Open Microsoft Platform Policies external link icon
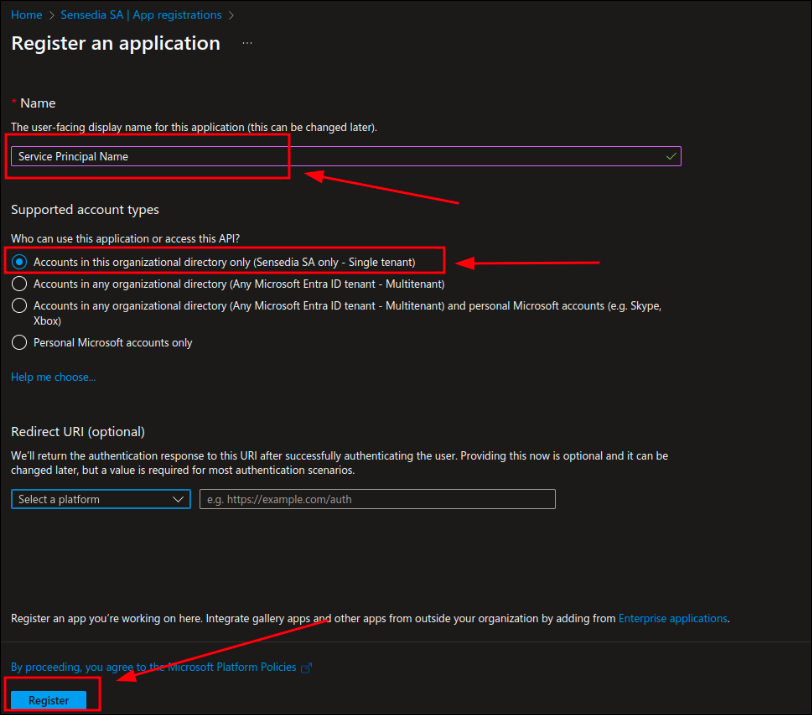The image size is (812, 715). tap(306, 667)
